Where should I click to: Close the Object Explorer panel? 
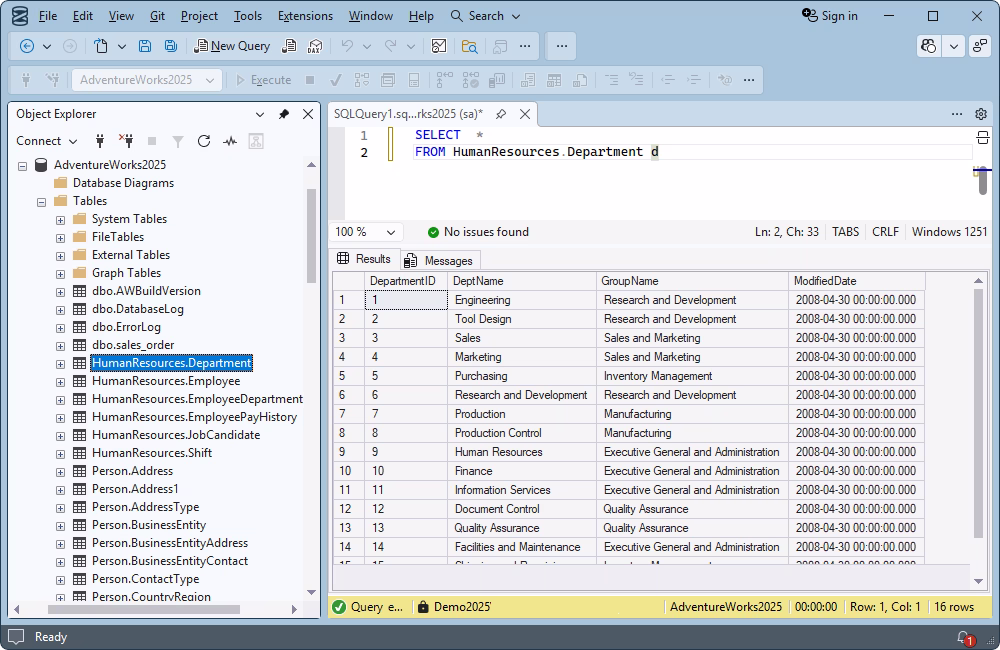pyautogui.click(x=308, y=114)
